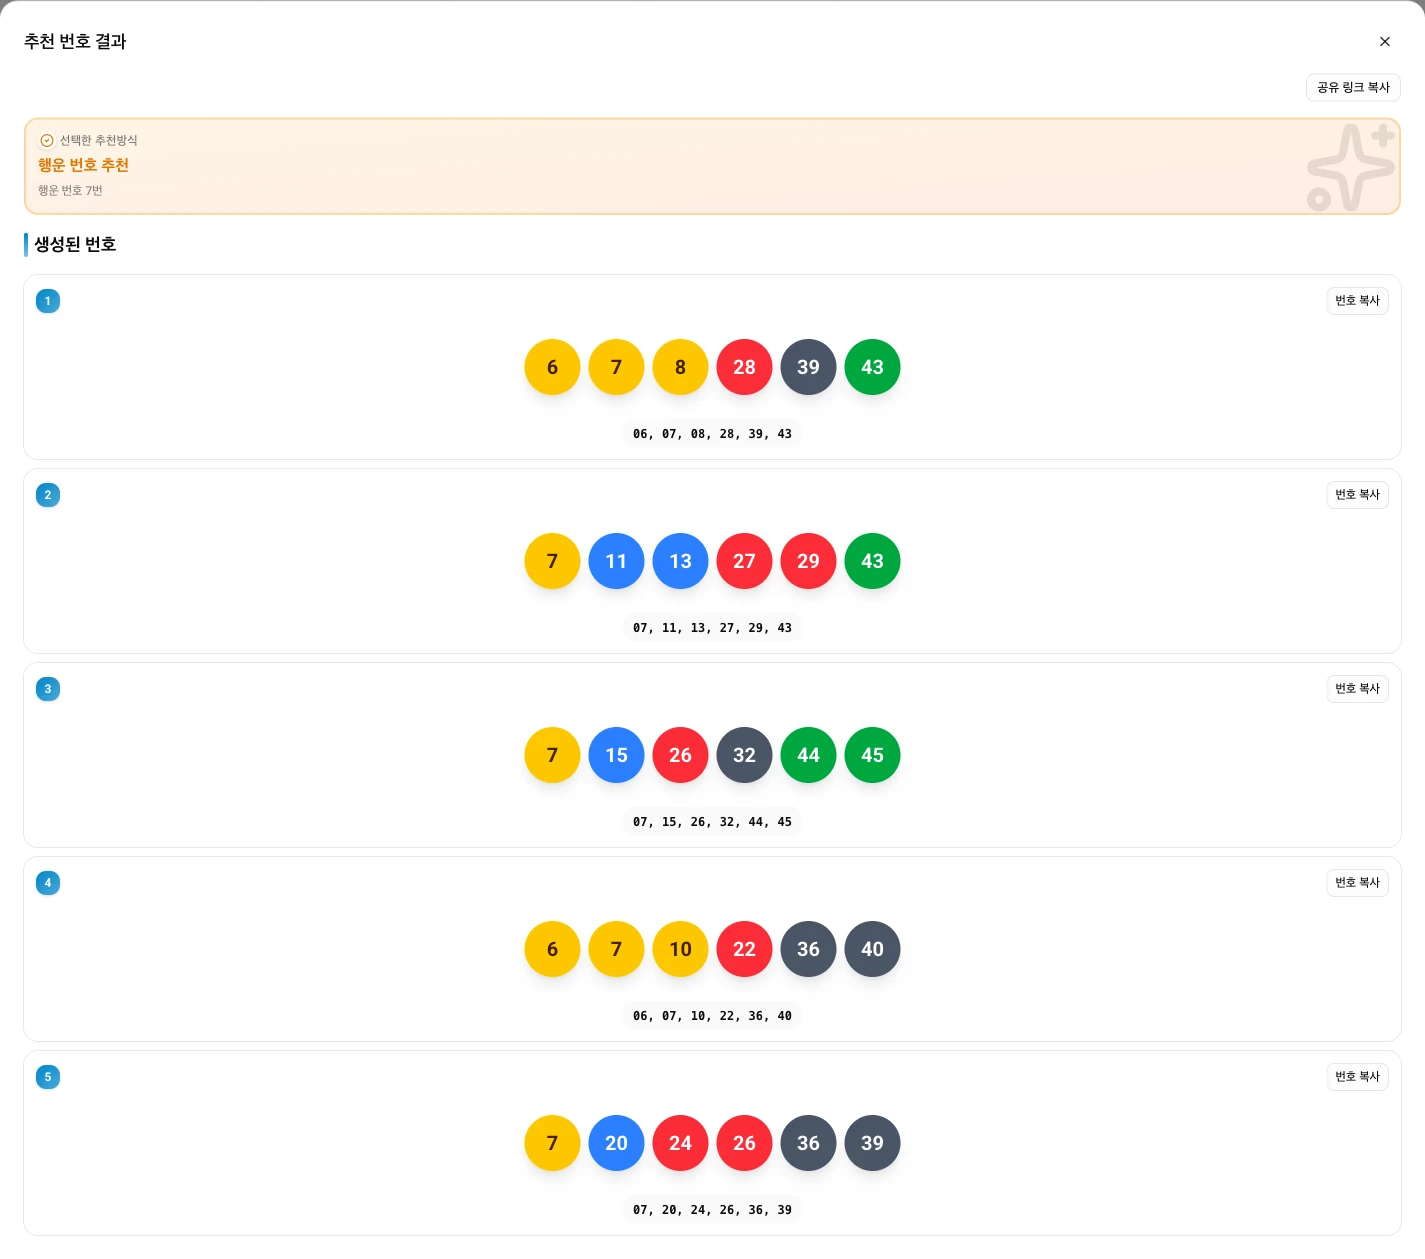This screenshot has height=1259, width=1425.
Task: Click the blue badge number 5
Action: click(x=48, y=1077)
